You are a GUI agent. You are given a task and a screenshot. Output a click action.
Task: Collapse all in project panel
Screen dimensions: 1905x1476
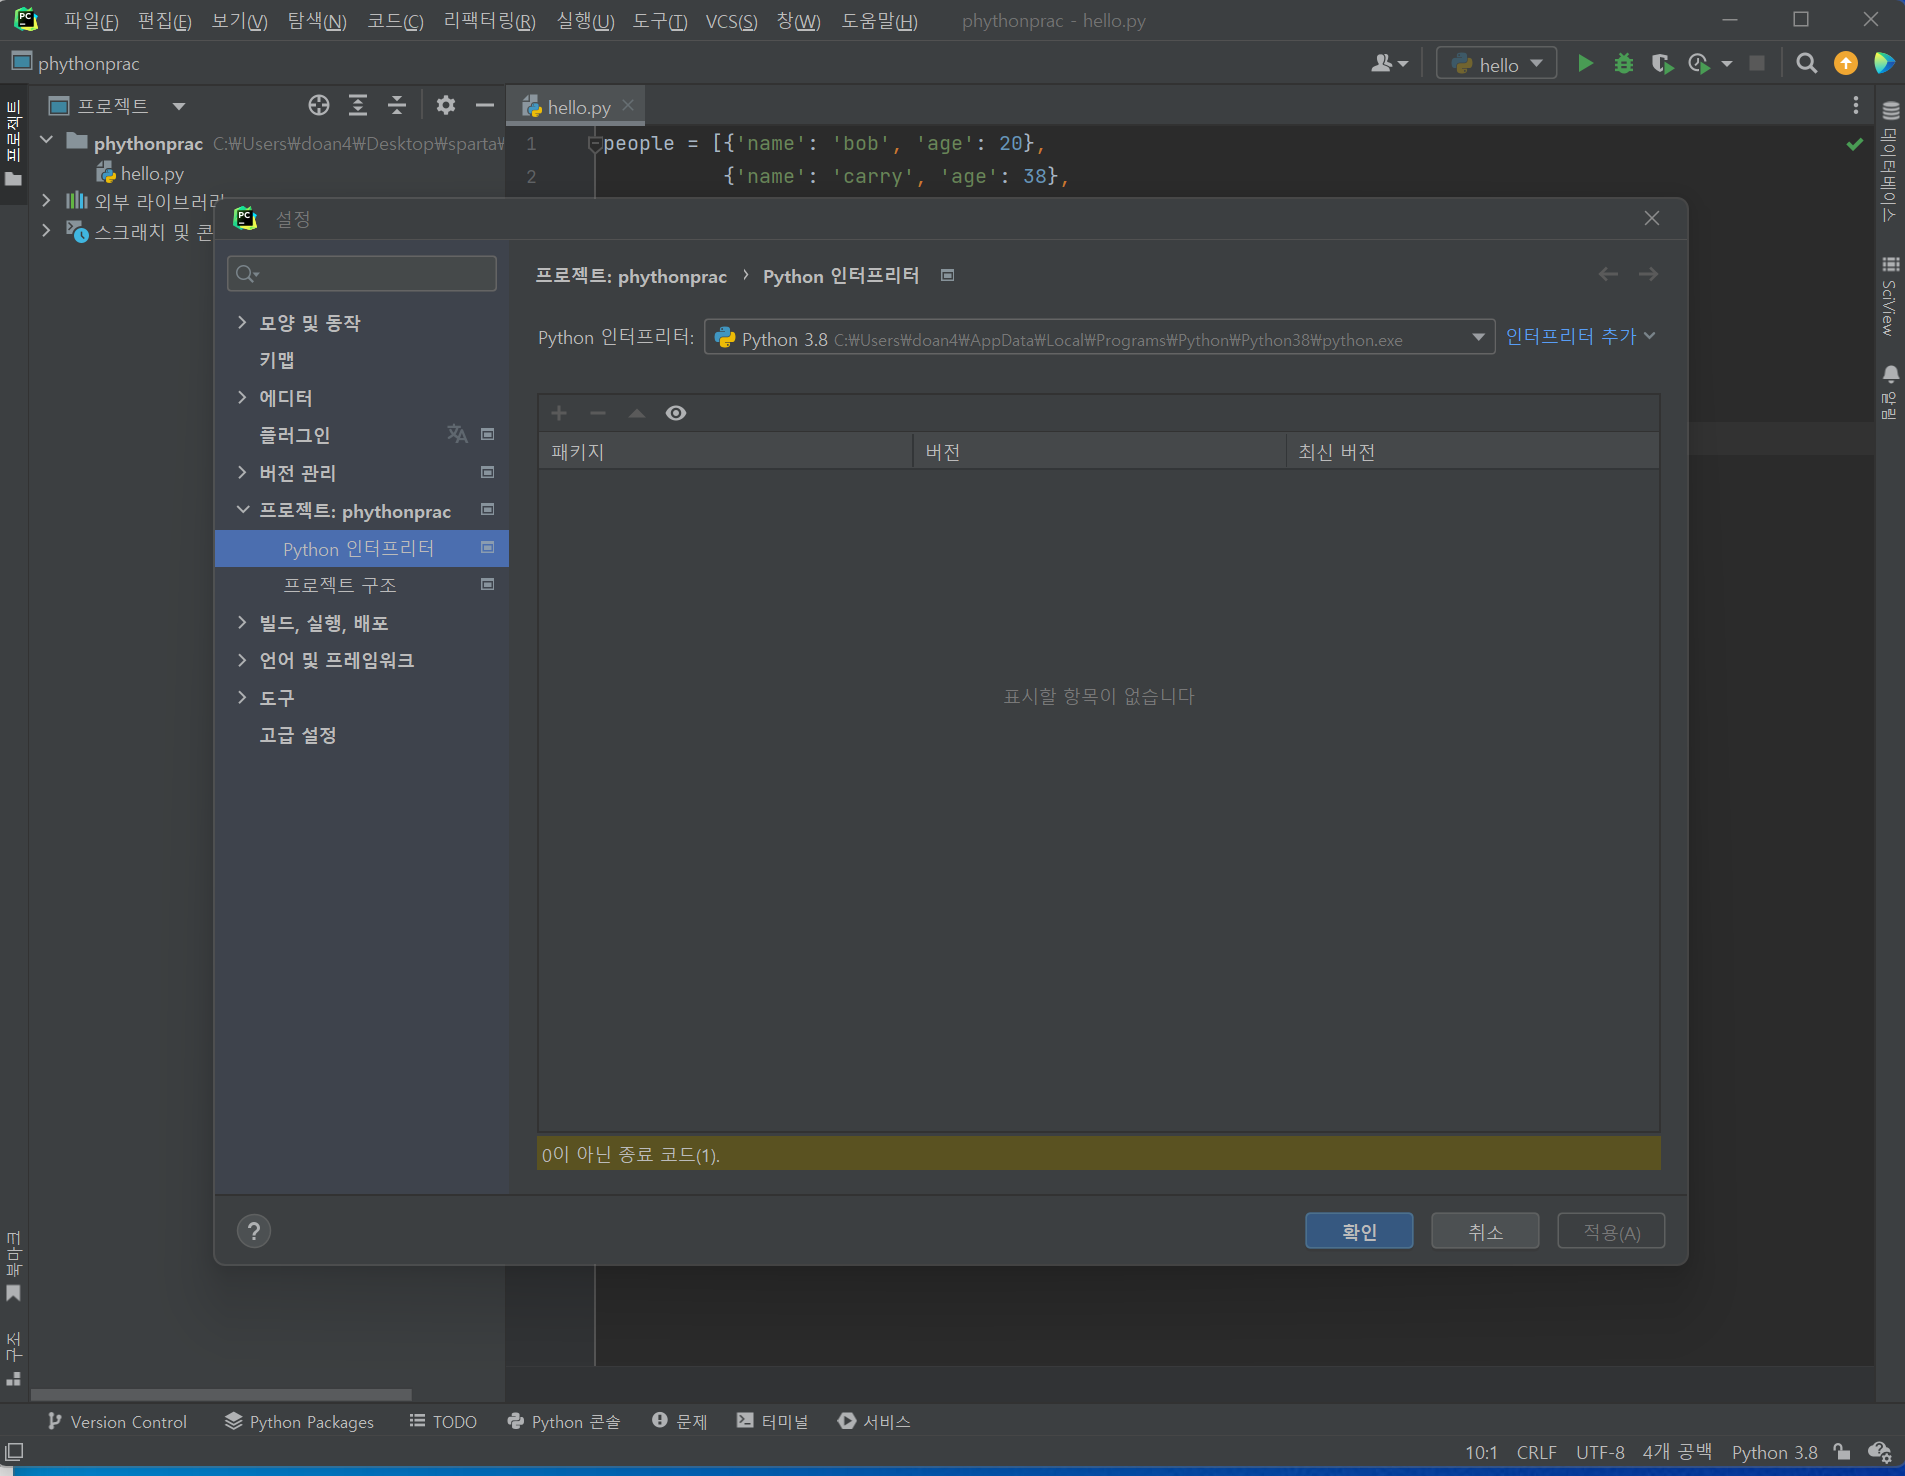click(397, 105)
